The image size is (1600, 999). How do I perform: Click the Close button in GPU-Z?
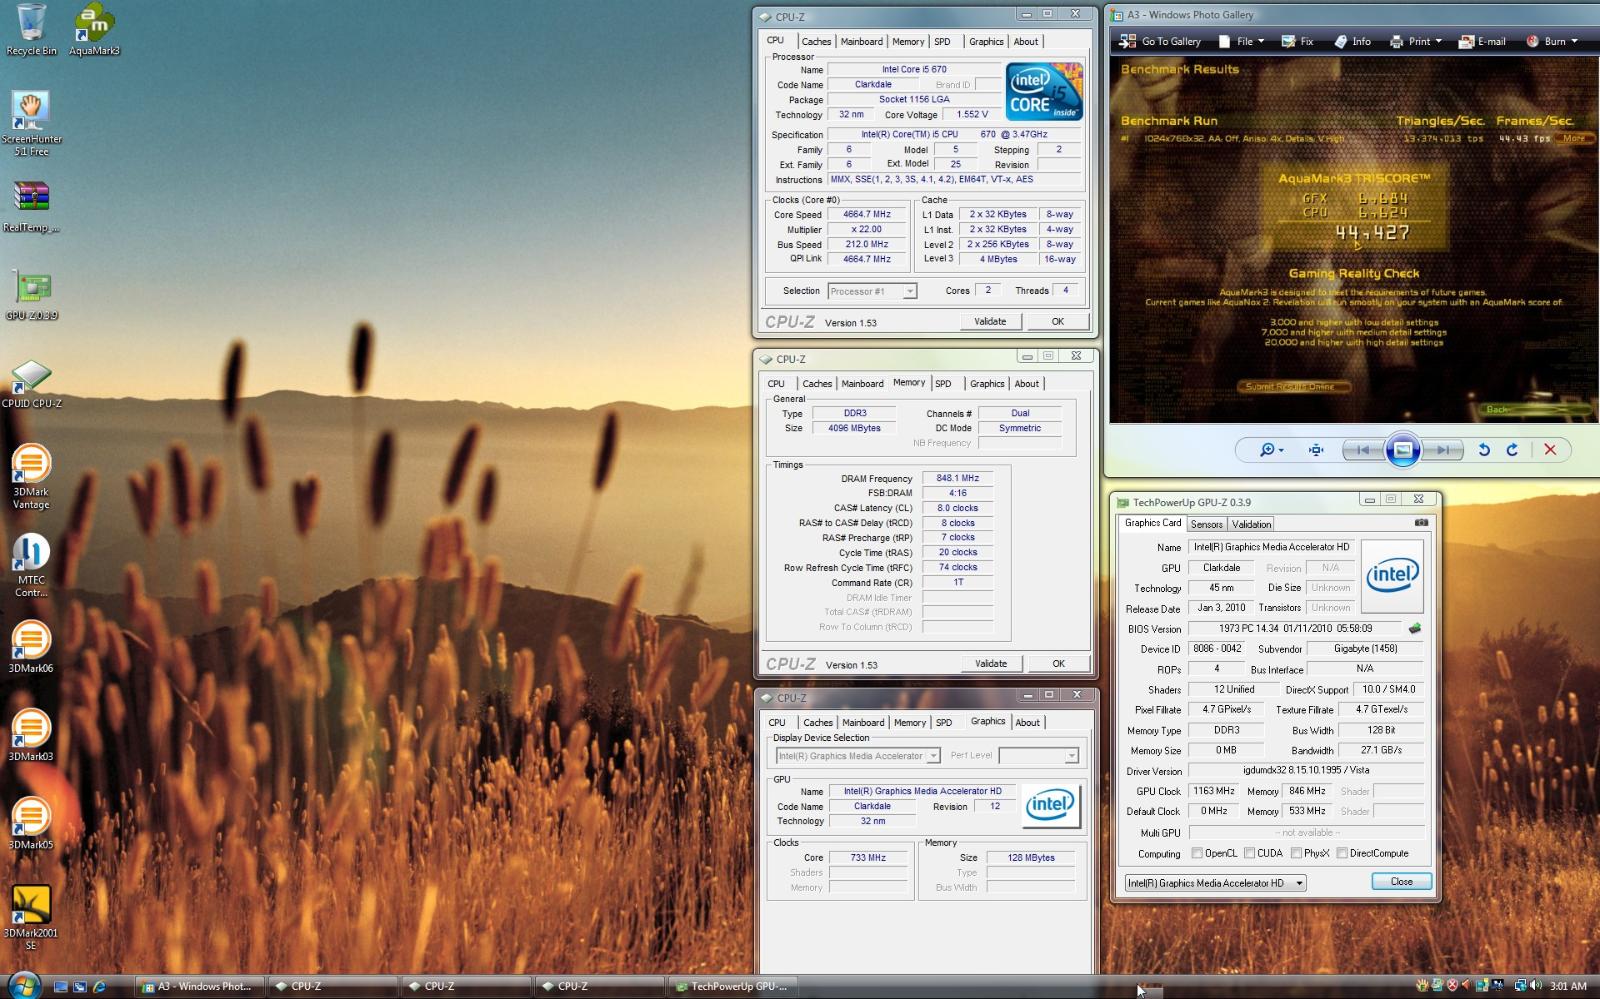pyautogui.click(x=1401, y=881)
